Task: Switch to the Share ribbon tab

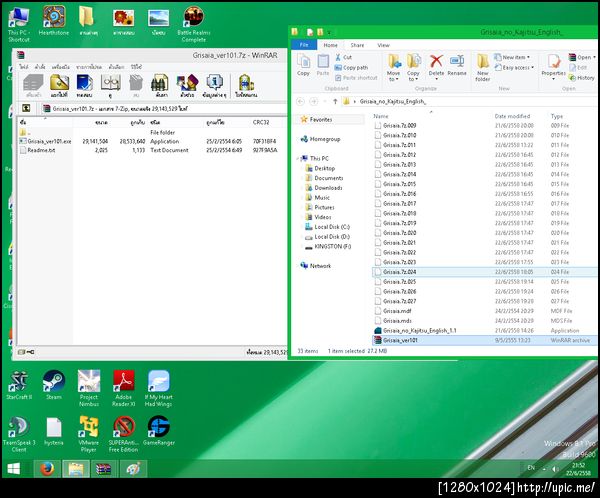Action: tap(357, 45)
